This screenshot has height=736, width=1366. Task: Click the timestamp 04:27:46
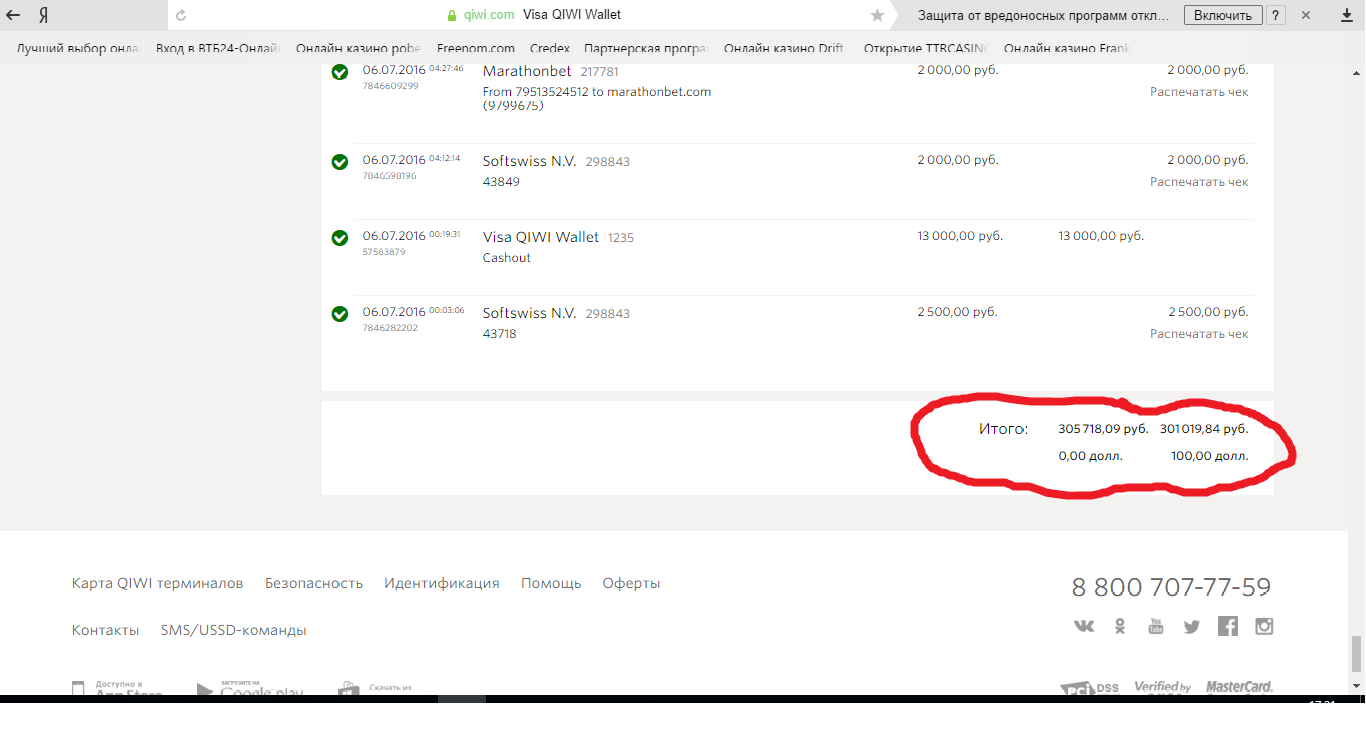tap(446, 69)
